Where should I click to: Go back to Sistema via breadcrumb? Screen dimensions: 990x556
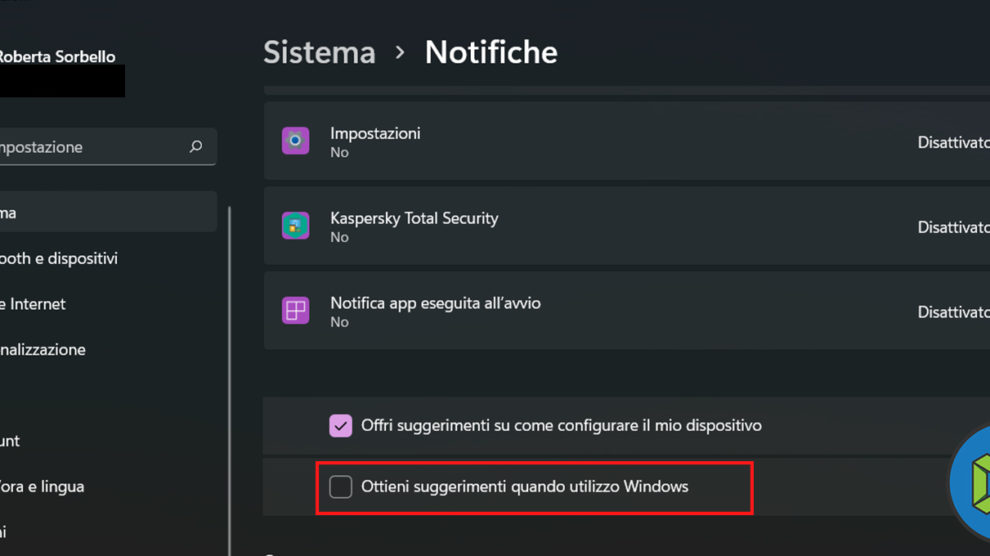click(319, 52)
